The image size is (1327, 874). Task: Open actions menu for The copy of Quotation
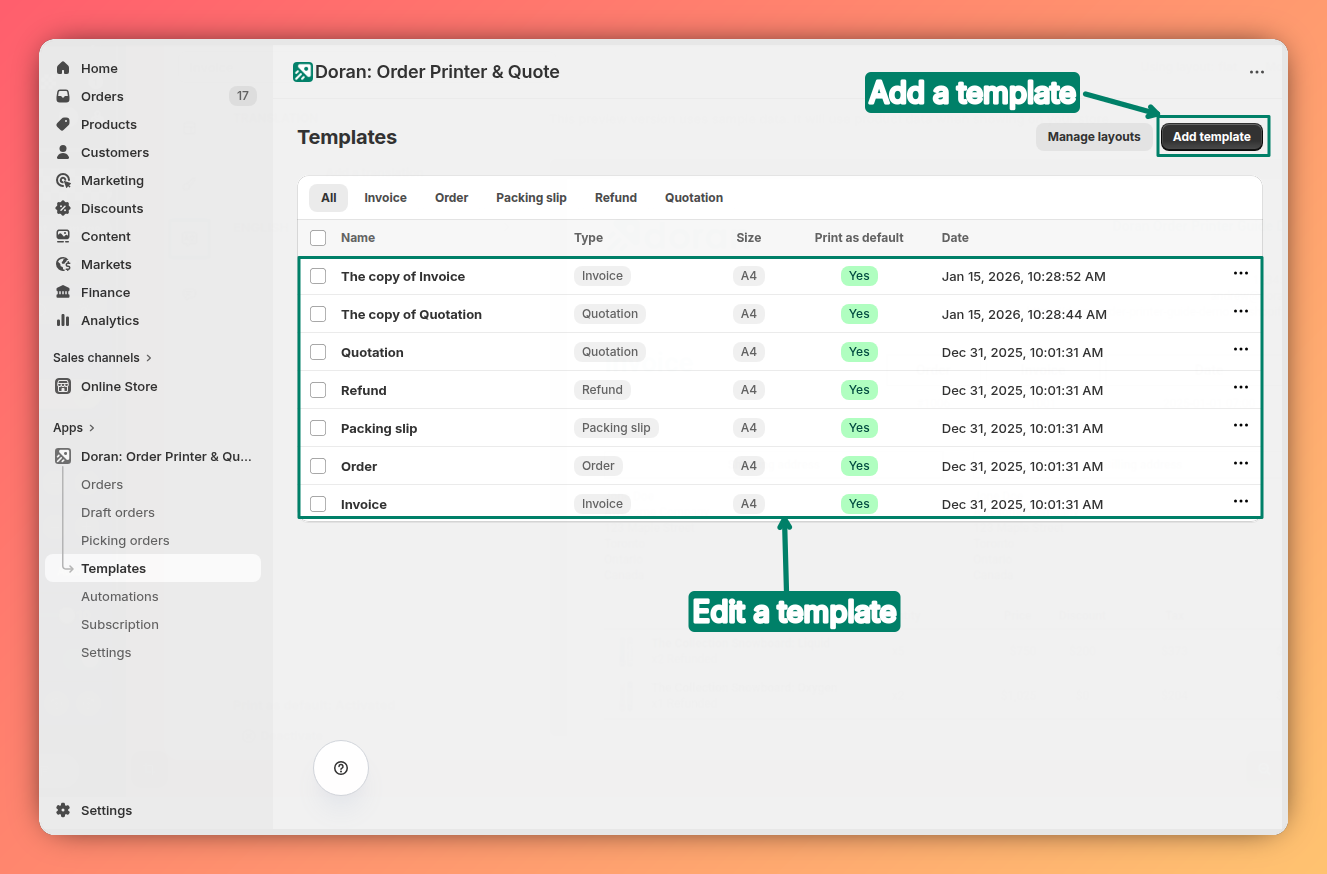(x=1241, y=311)
